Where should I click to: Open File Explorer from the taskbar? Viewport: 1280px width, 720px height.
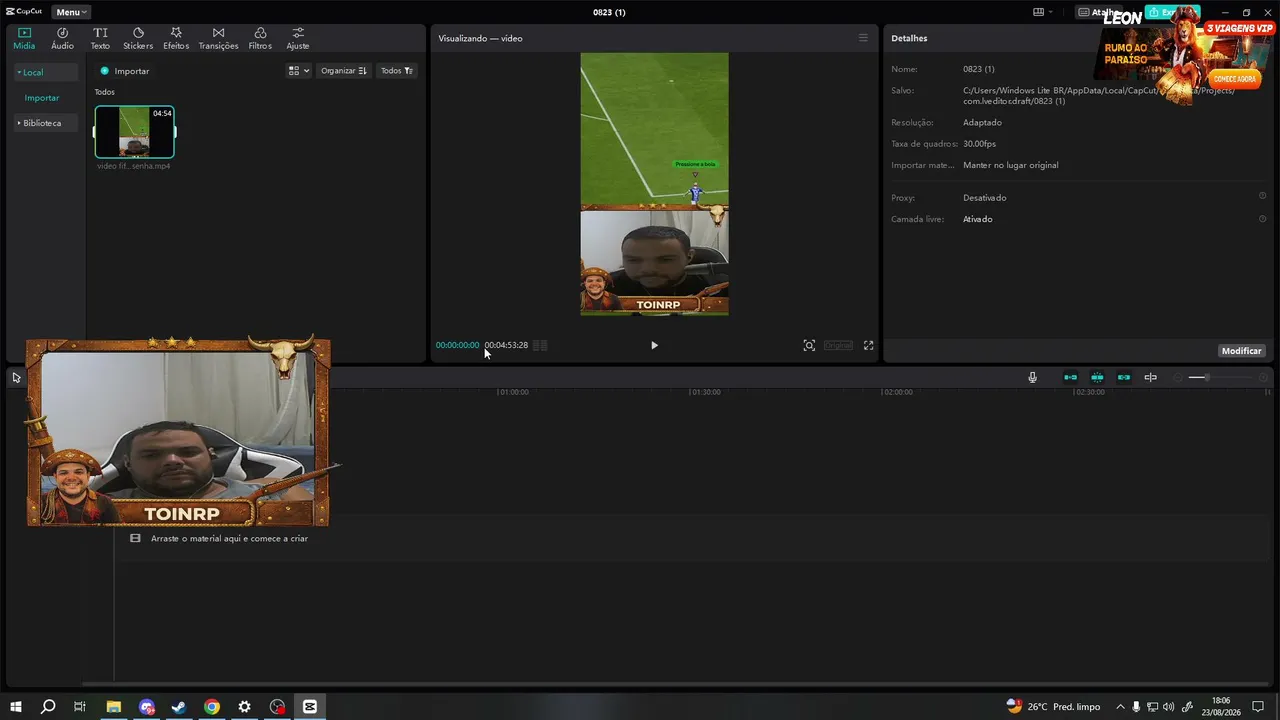click(114, 707)
